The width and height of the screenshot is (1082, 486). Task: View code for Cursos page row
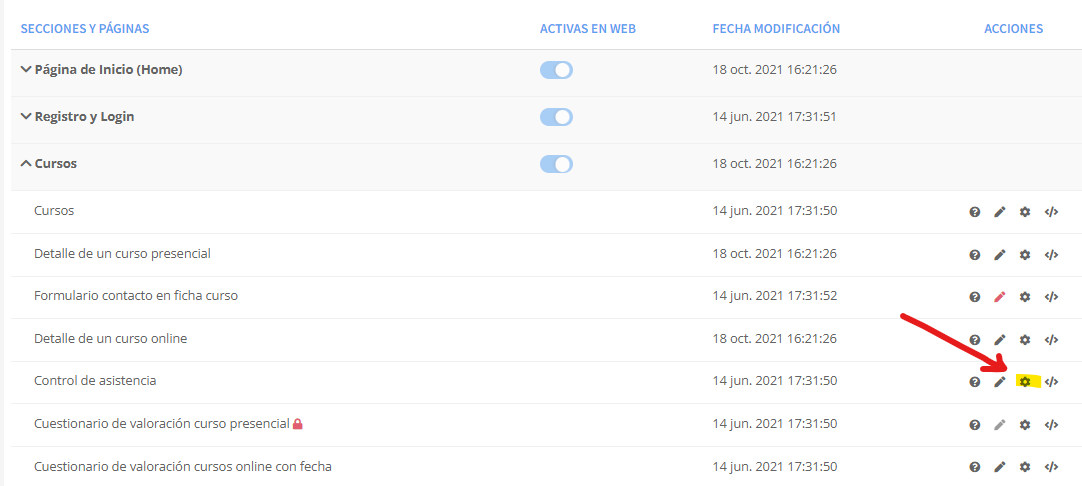pos(1051,212)
